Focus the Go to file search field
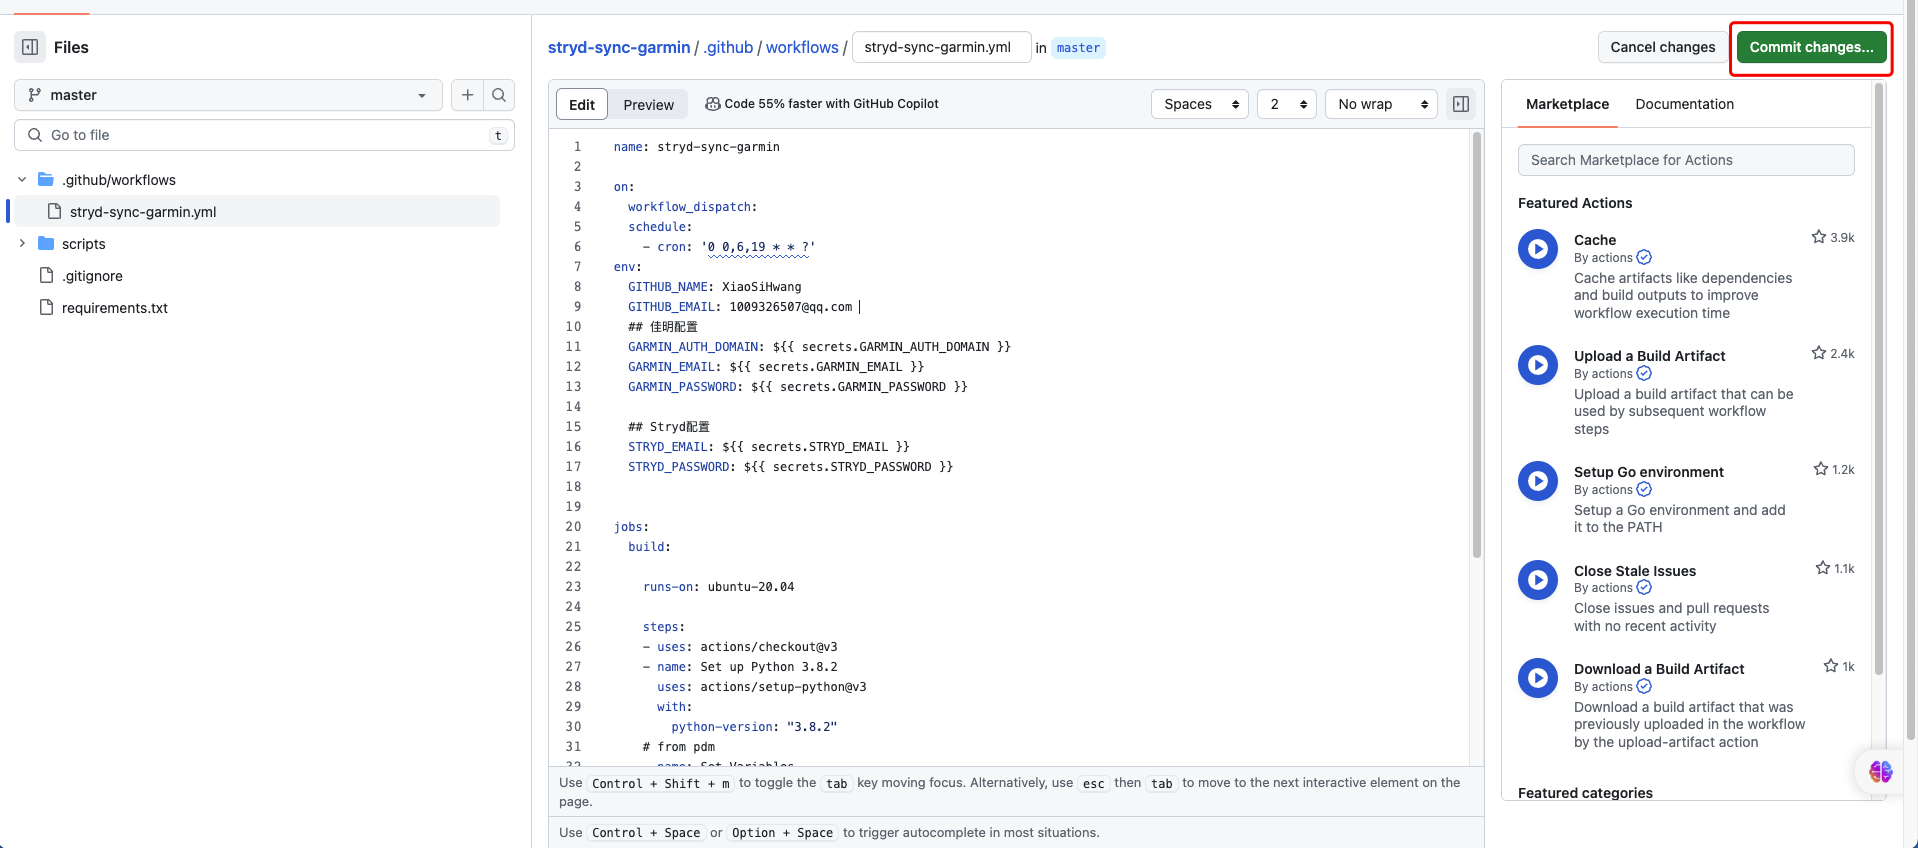1918x848 pixels. pos(264,135)
